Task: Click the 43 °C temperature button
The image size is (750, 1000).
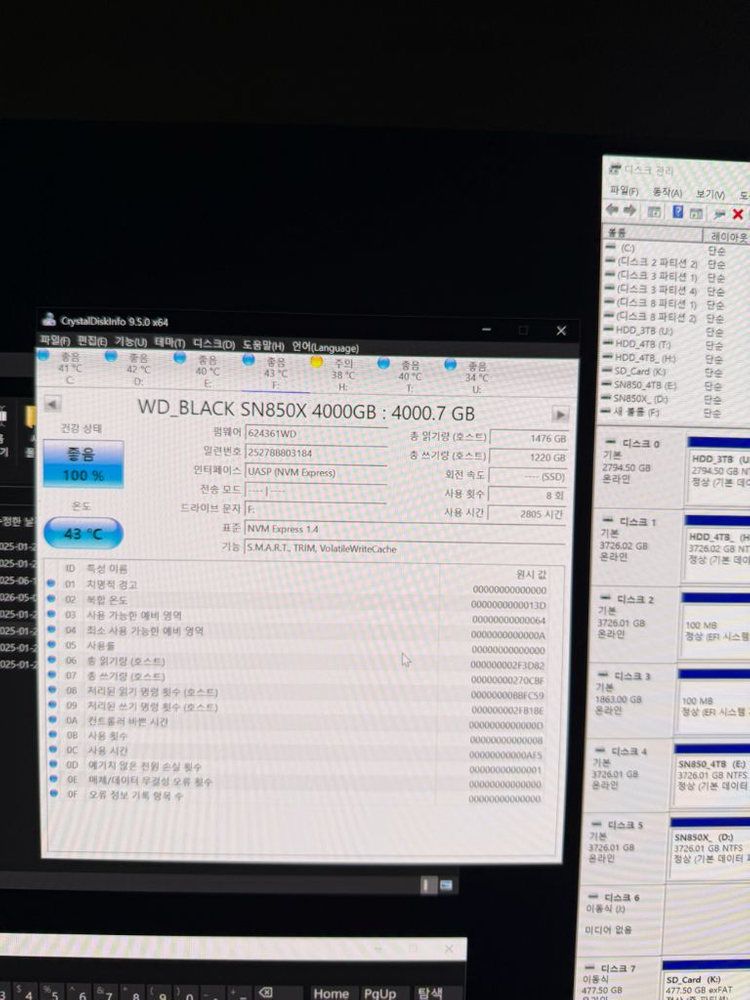Action: coord(83,533)
